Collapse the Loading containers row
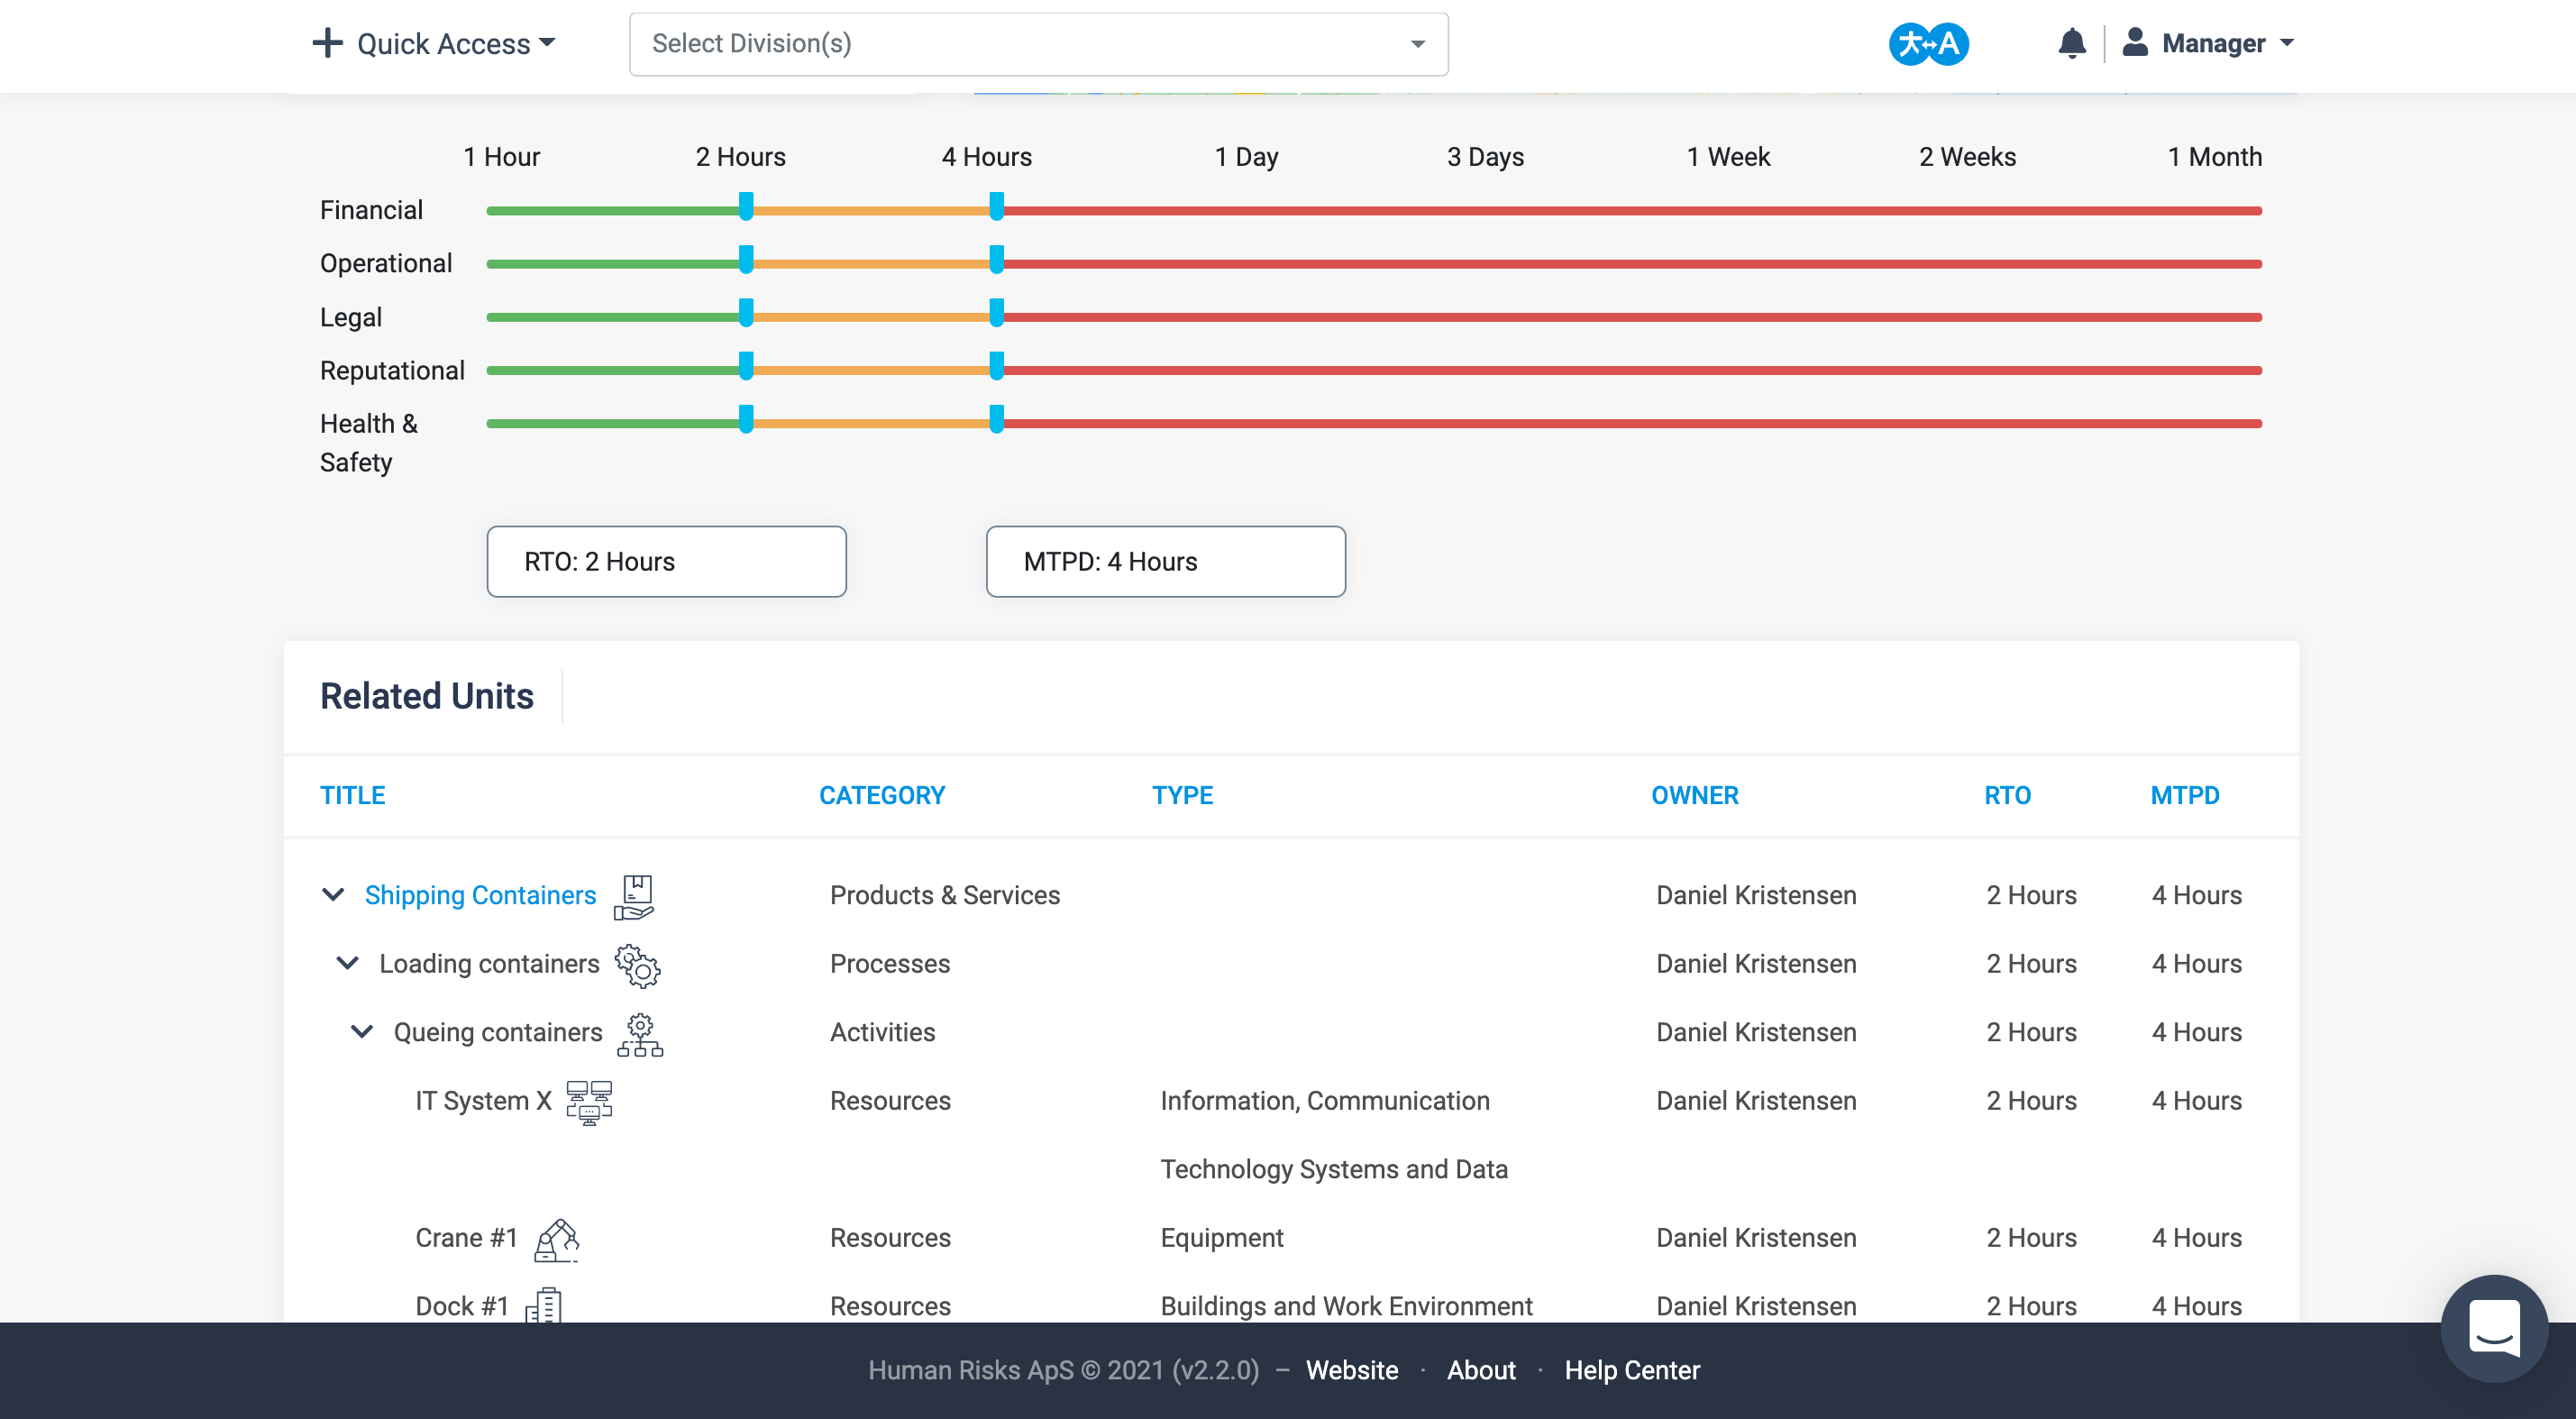The height and width of the screenshot is (1419, 2576). [x=347, y=963]
